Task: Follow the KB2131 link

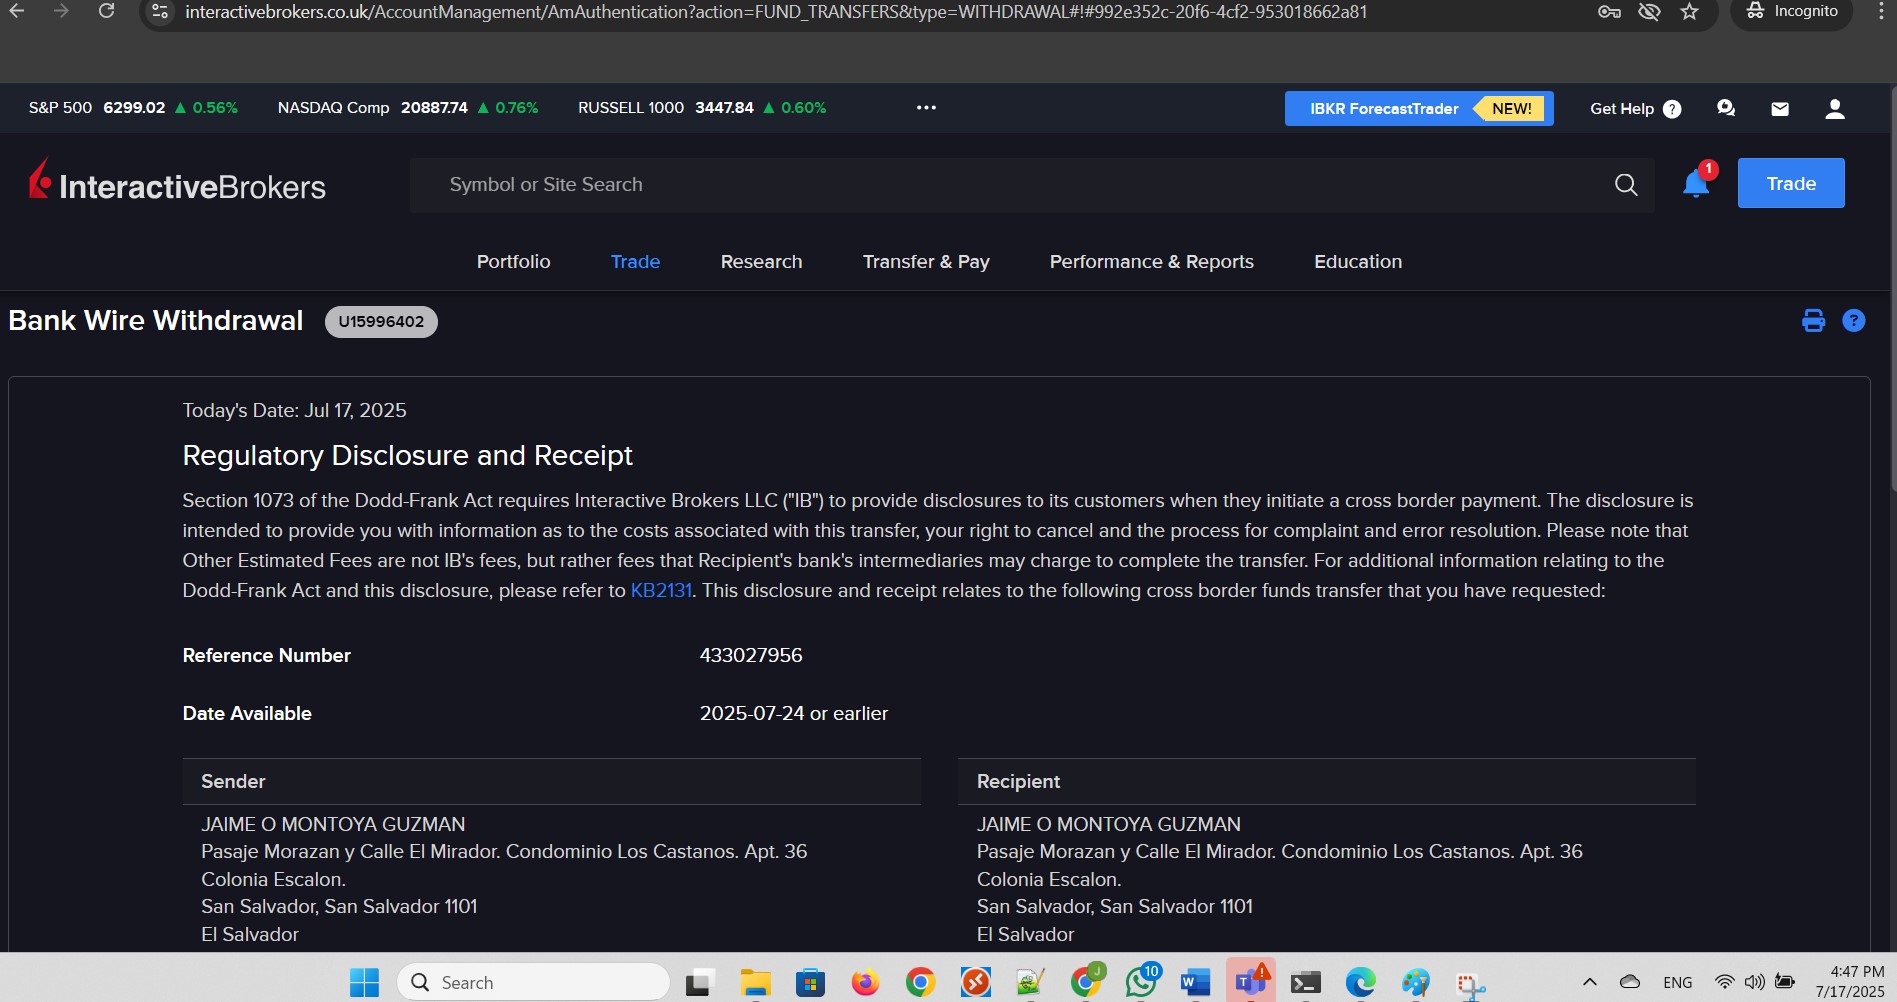Action: coord(661,591)
